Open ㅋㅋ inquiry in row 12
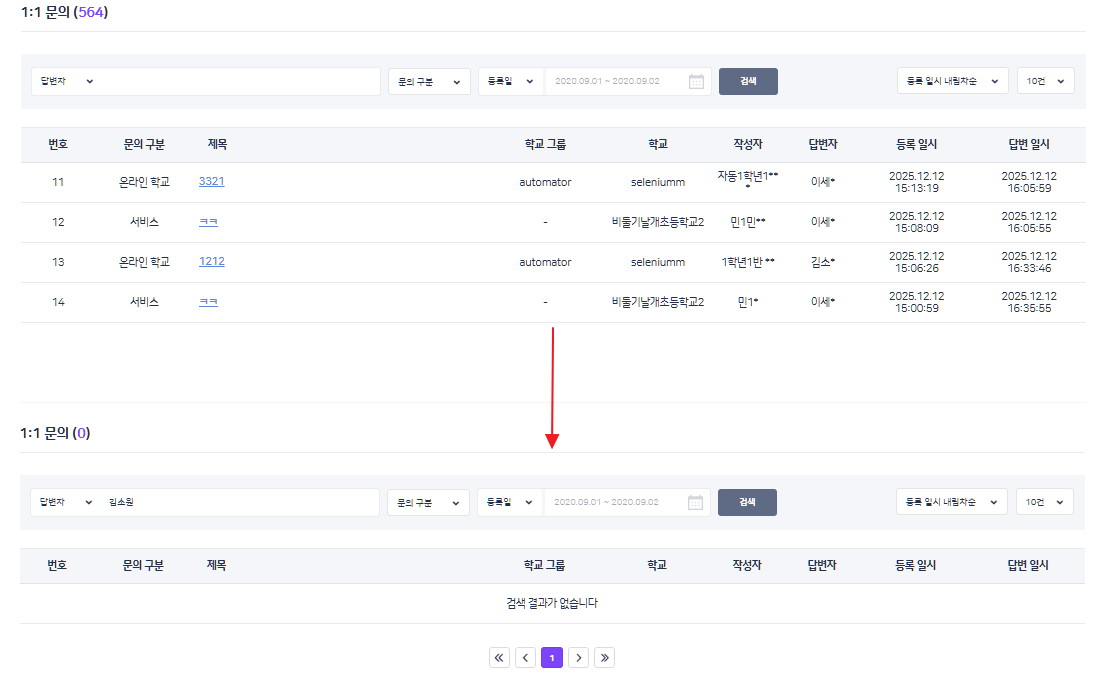The width and height of the screenshot is (1109, 681). click(x=208, y=222)
